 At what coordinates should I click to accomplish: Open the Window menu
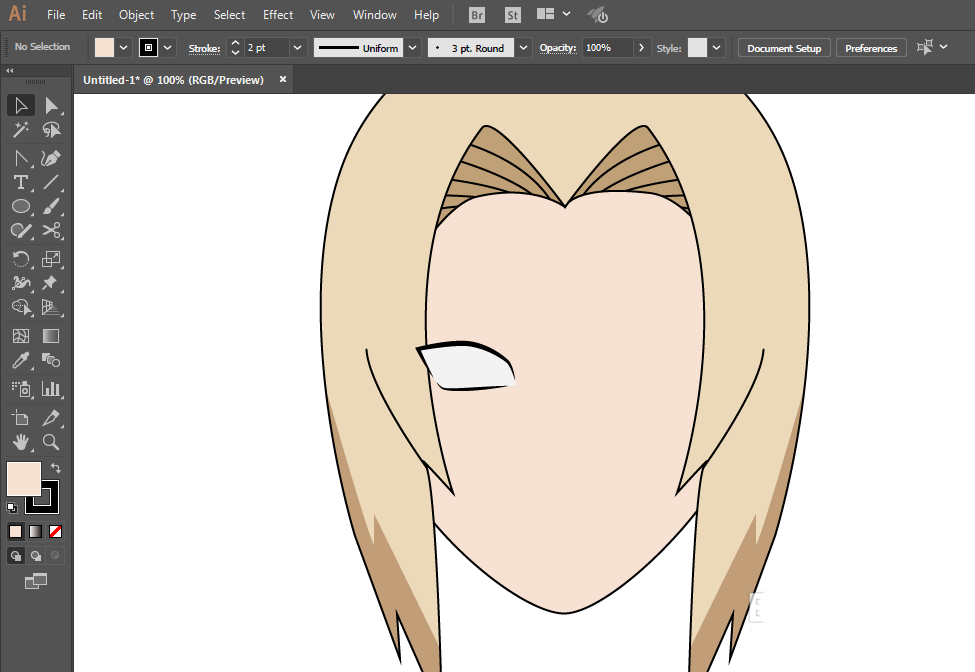(375, 15)
